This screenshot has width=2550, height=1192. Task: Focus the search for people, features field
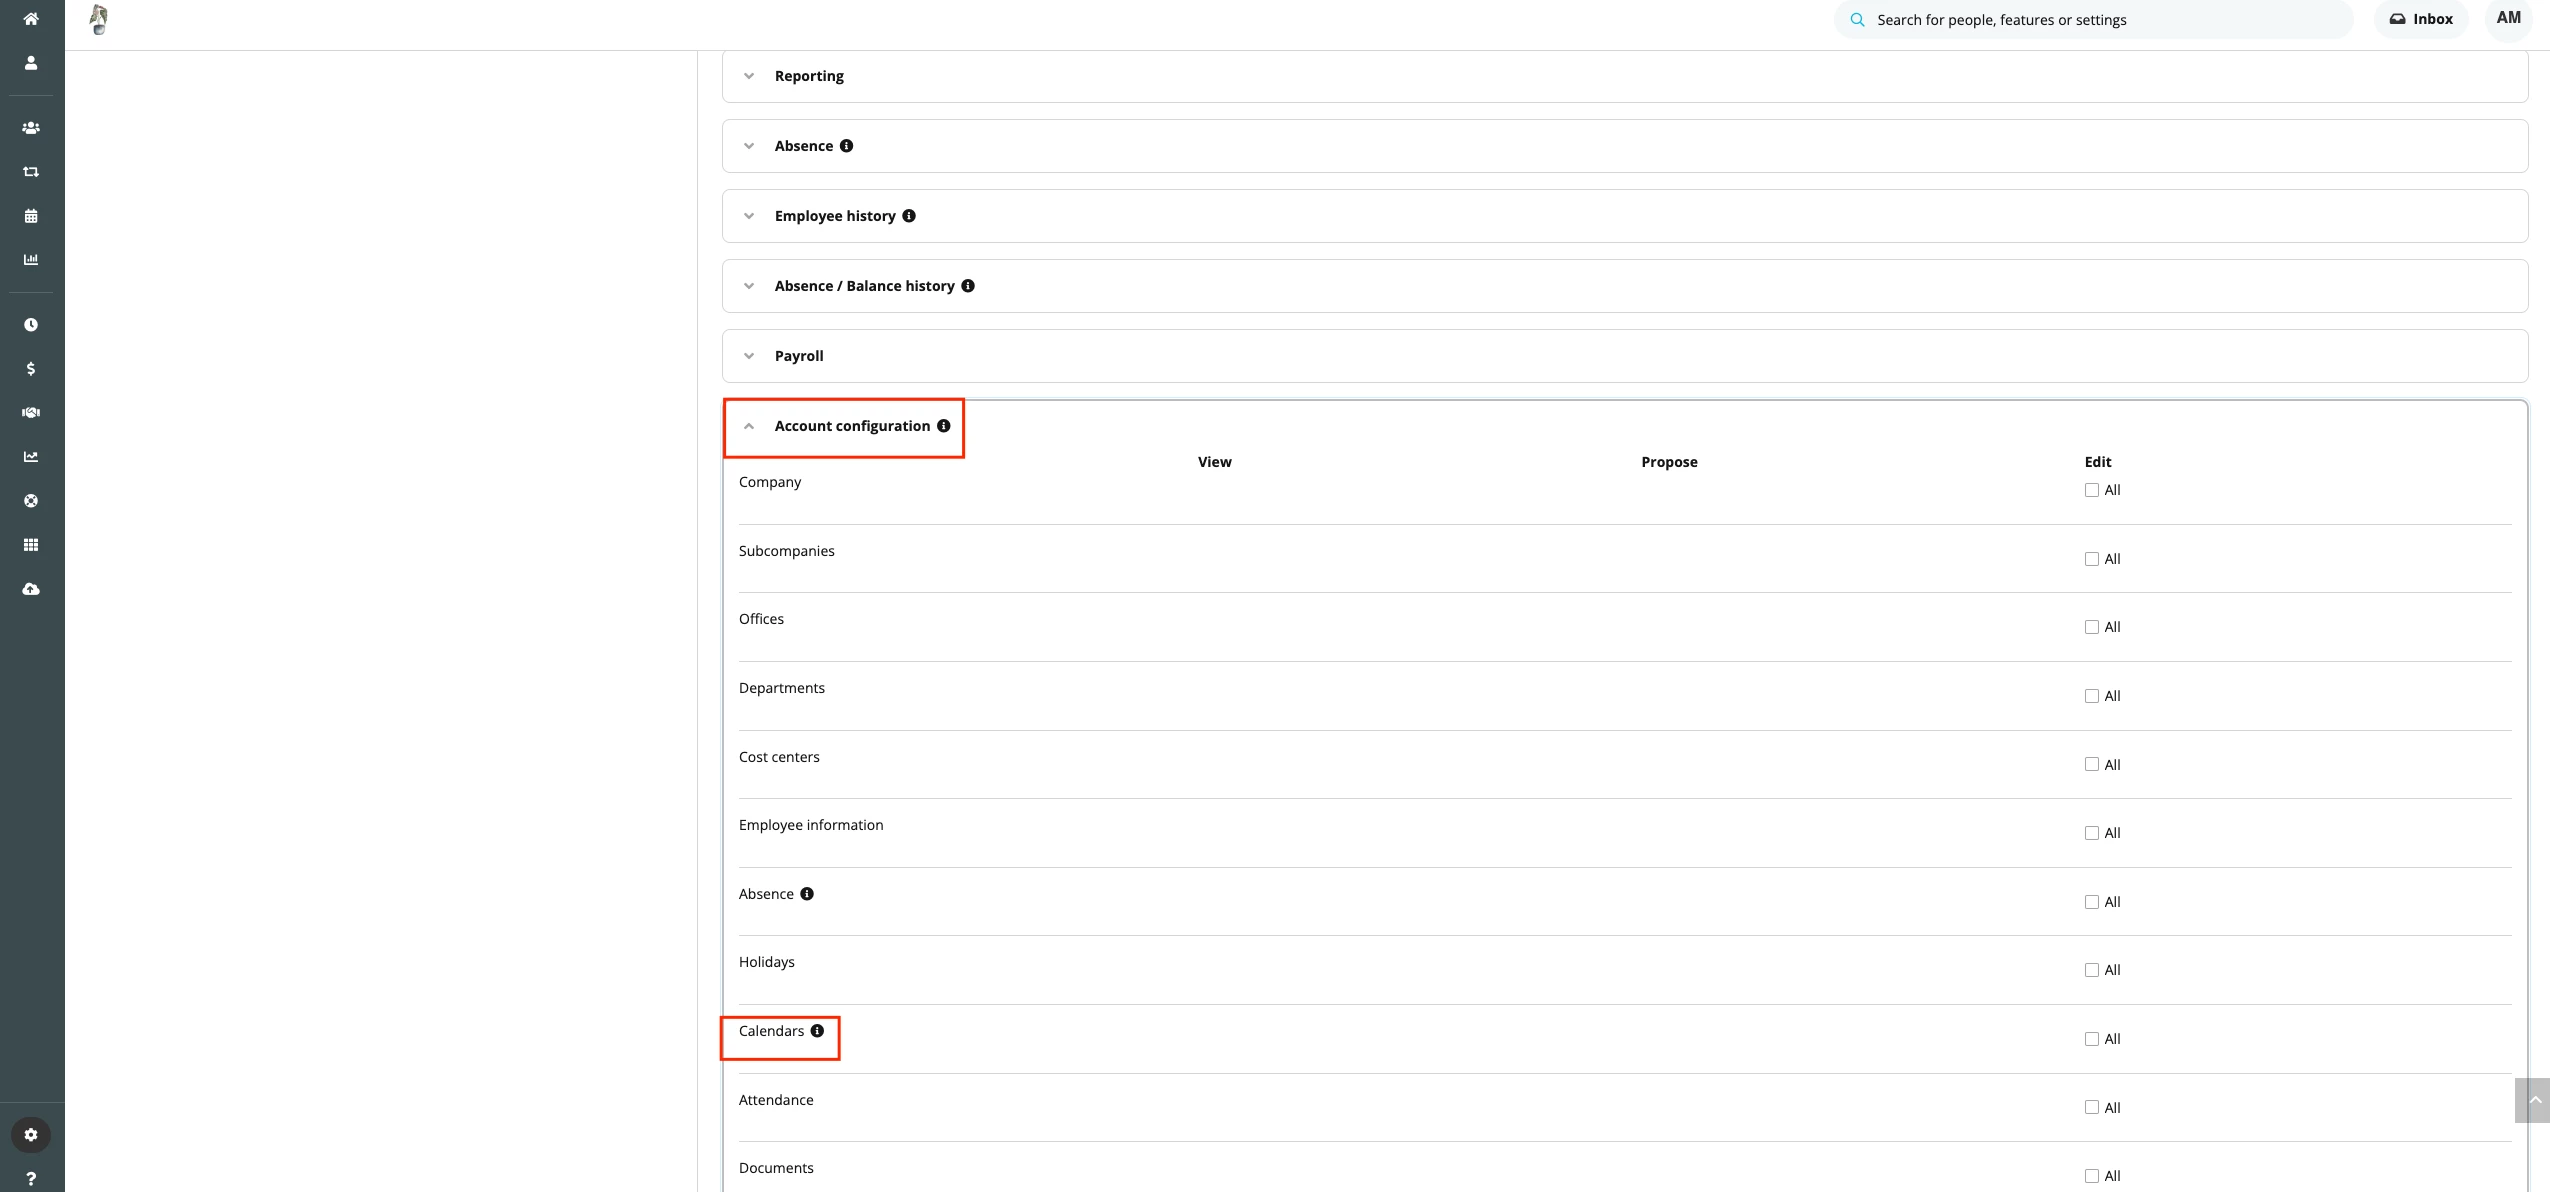(2093, 20)
